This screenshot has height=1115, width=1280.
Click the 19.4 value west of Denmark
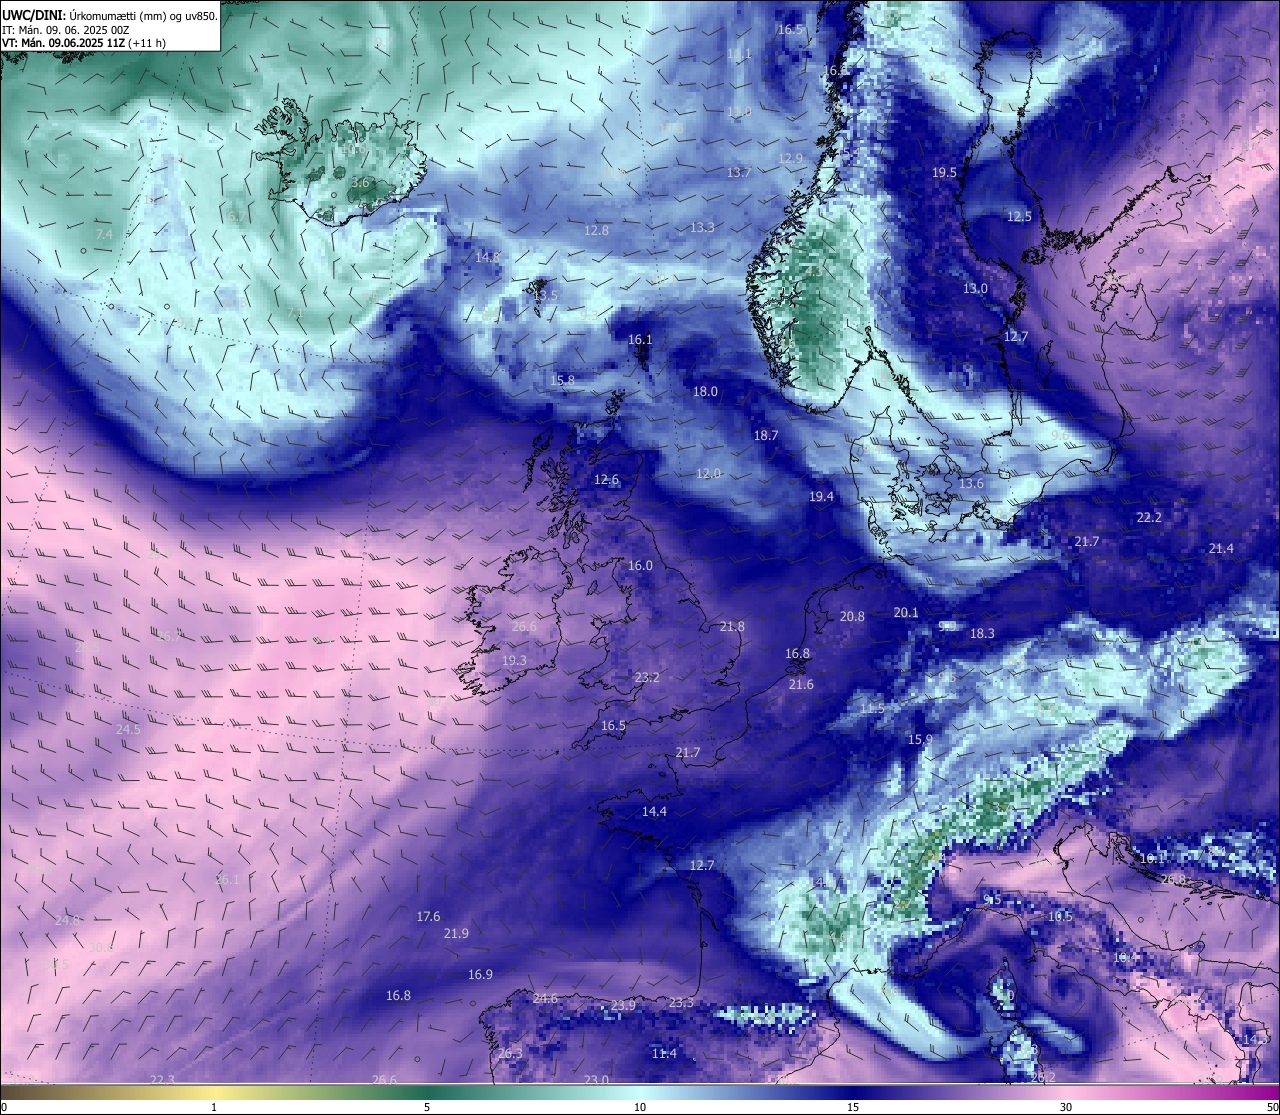pos(821,497)
